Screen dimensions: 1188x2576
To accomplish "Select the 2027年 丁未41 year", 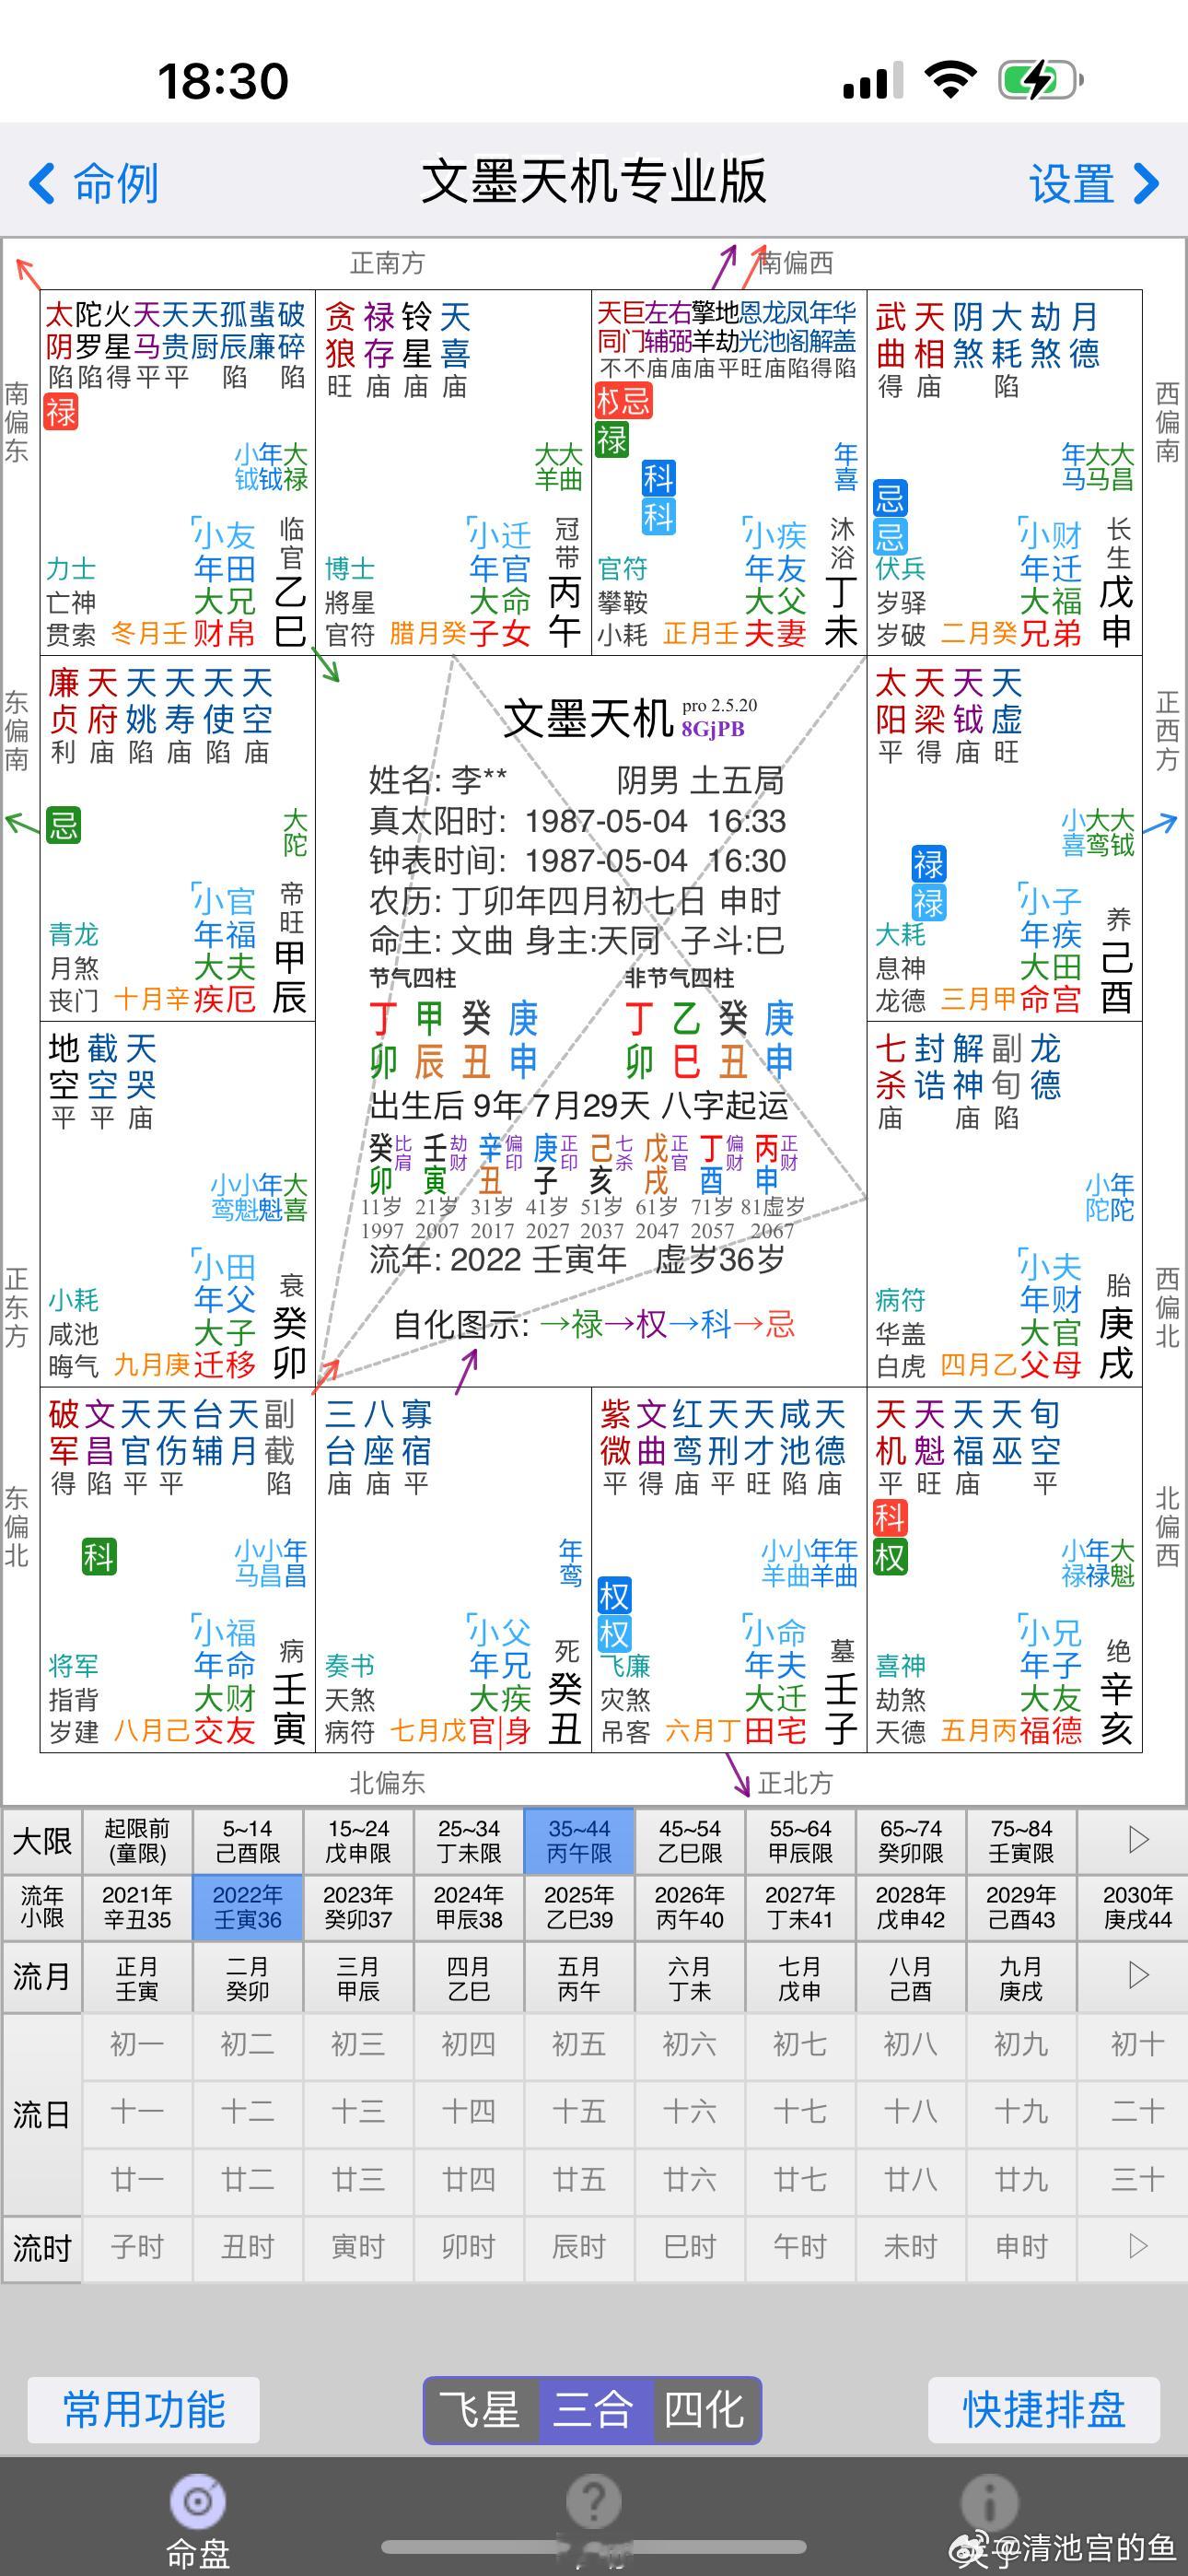I will (800, 1907).
